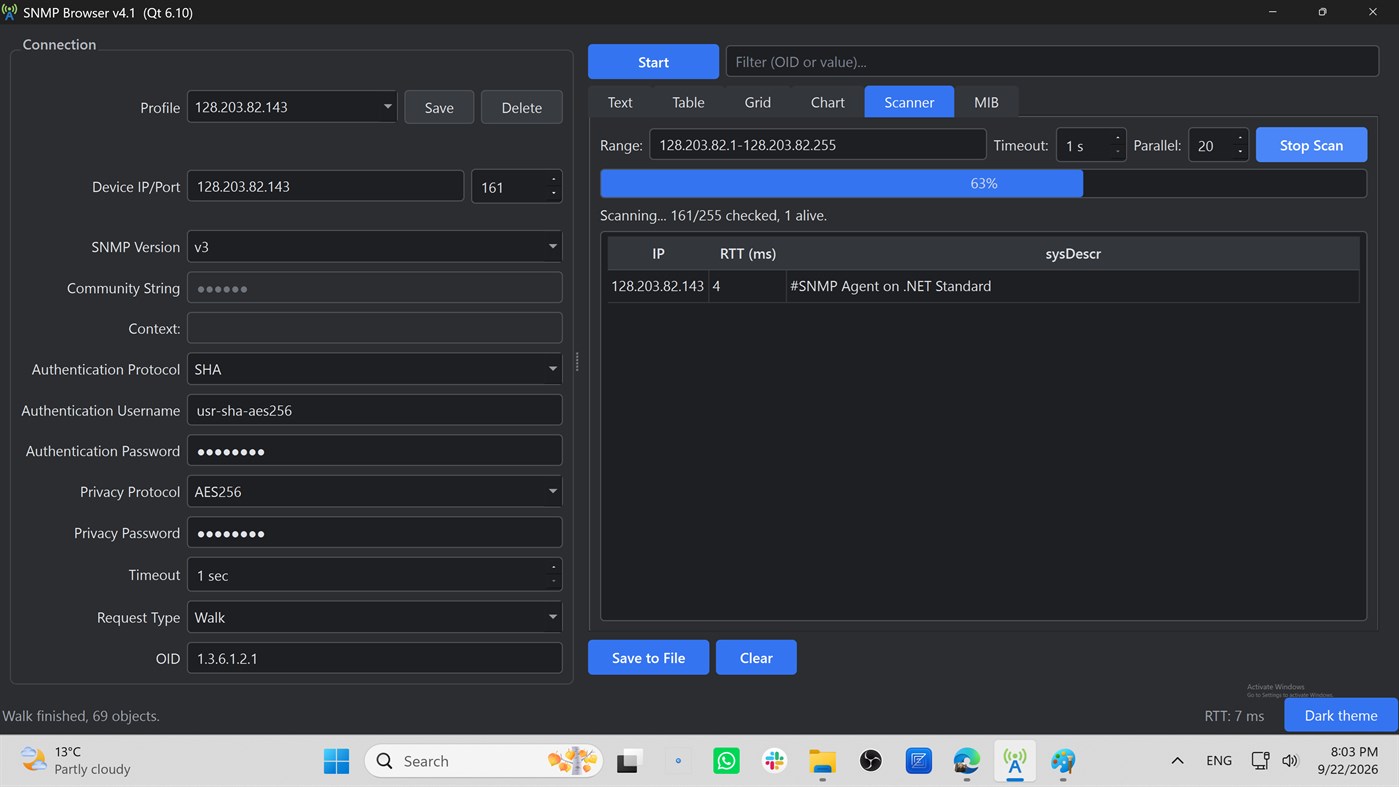
Task: Open the Request Type Walk dropdown
Action: (374, 617)
